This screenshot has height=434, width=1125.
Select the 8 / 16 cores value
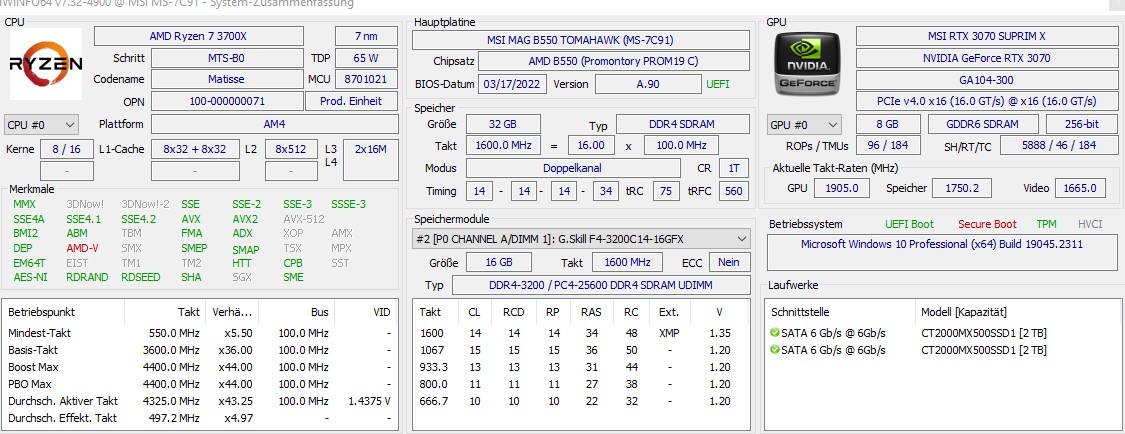pos(67,149)
